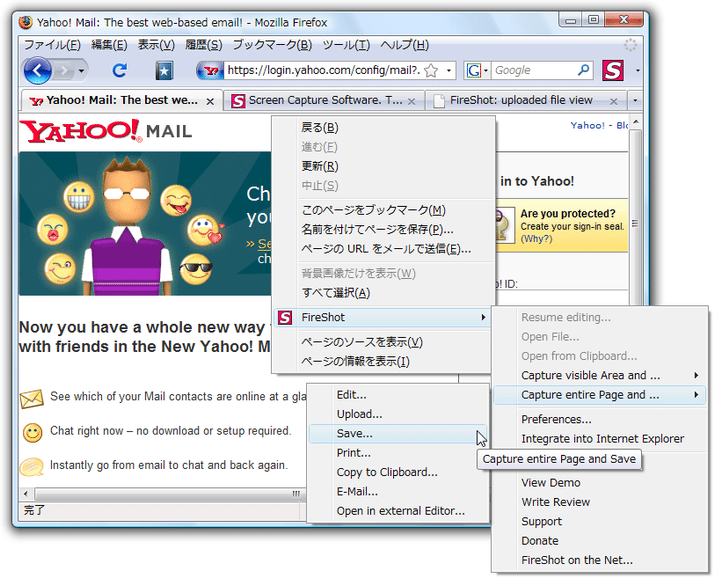Choose Edit... in capture submenu
The image size is (715, 579).
coord(398,395)
